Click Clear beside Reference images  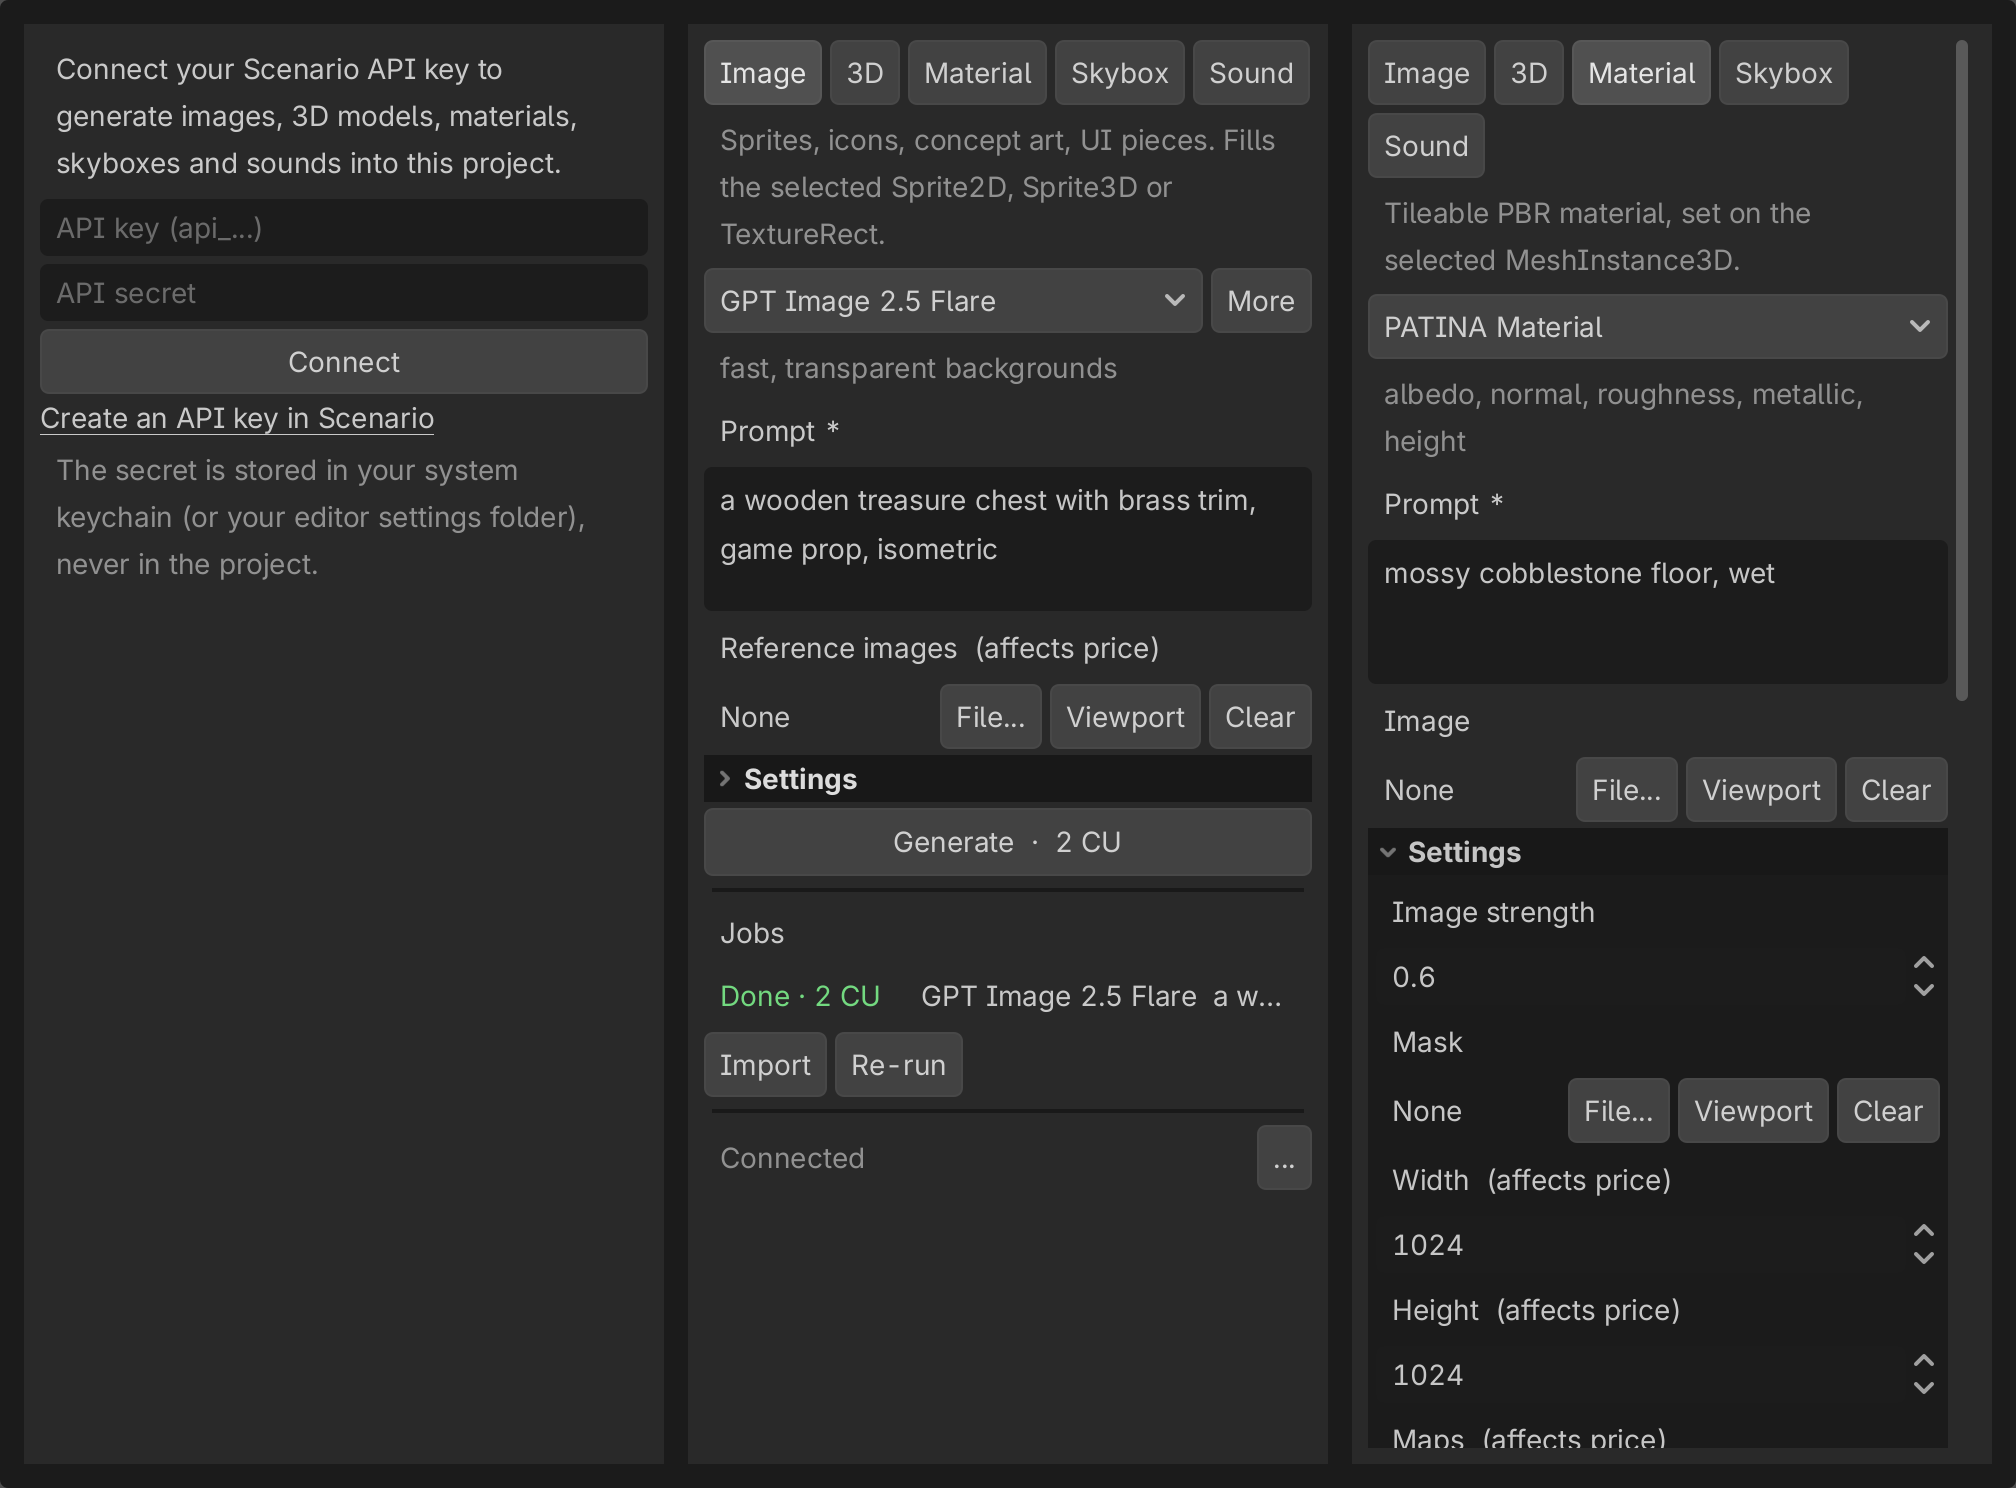(1260, 717)
